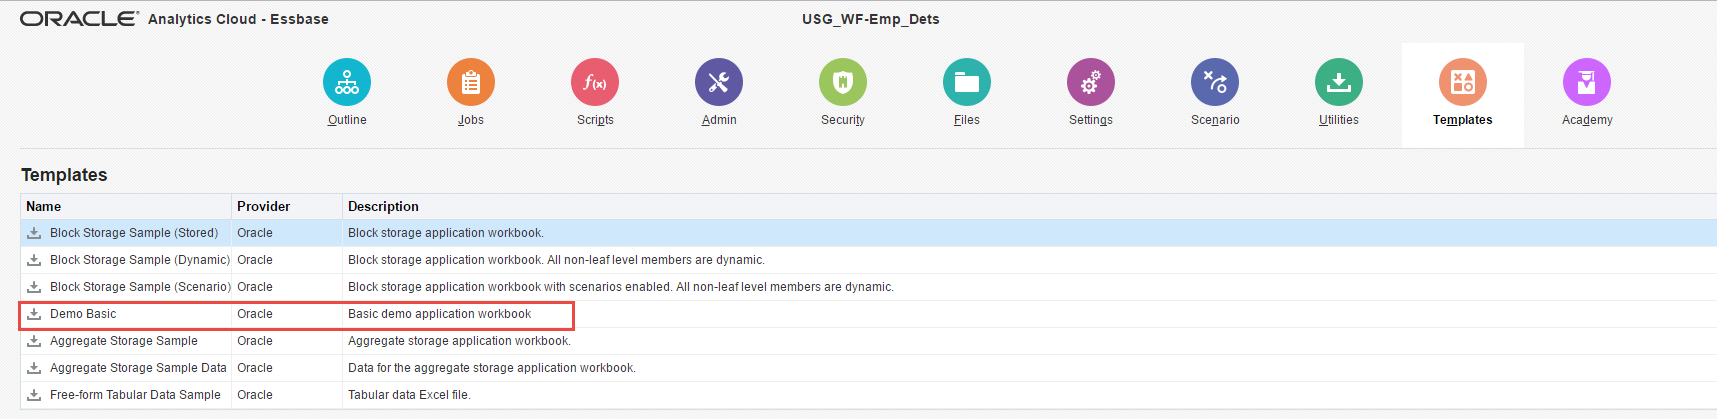The height and width of the screenshot is (419, 1717).
Task: Click the Jobs clipboard icon
Action: (x=471, y=82)
